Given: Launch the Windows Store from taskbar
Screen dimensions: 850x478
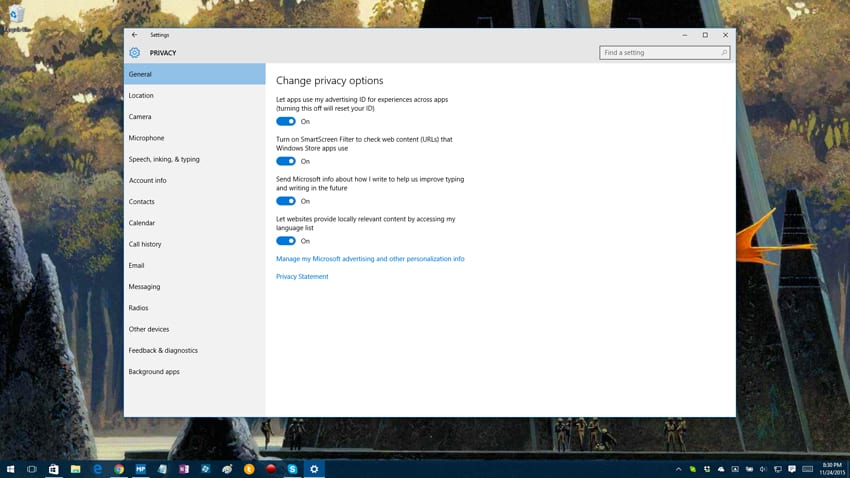Looking at the screenshot, I should (x=53, y=469).
